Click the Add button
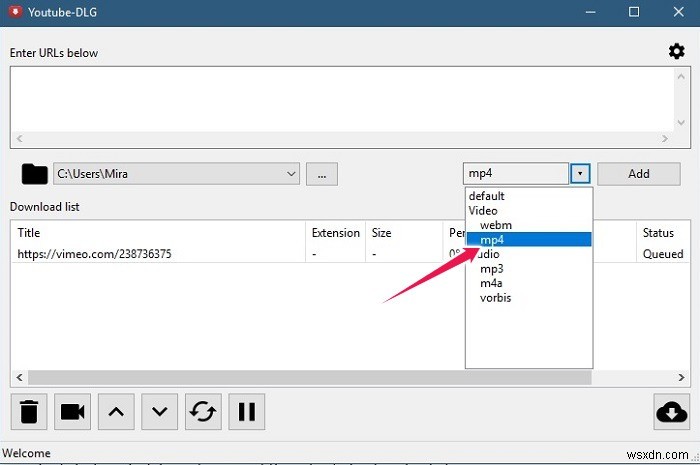 pos(639,174)
